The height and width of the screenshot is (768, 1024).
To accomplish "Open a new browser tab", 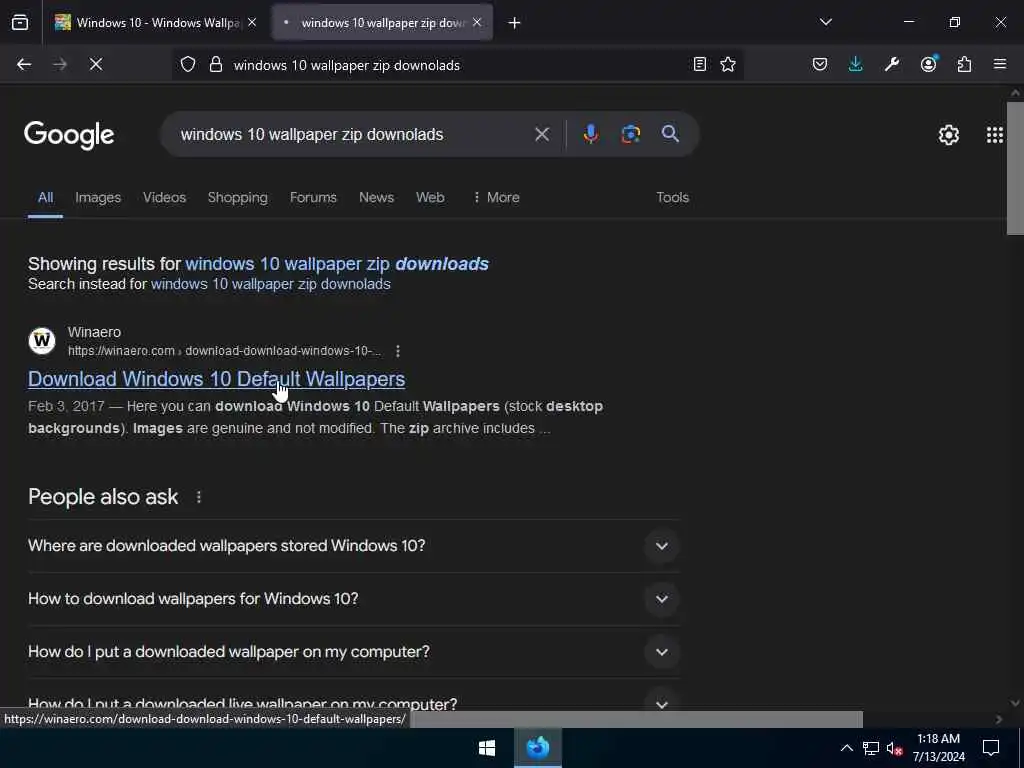I will [x=515, y=23].
